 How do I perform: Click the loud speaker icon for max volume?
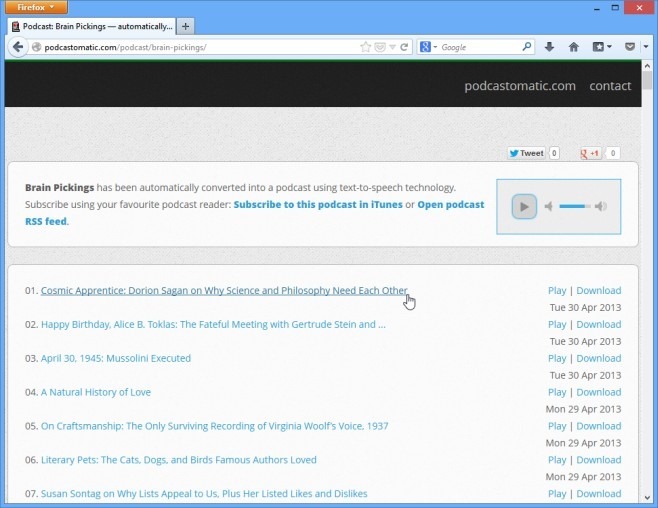[600, 207]
